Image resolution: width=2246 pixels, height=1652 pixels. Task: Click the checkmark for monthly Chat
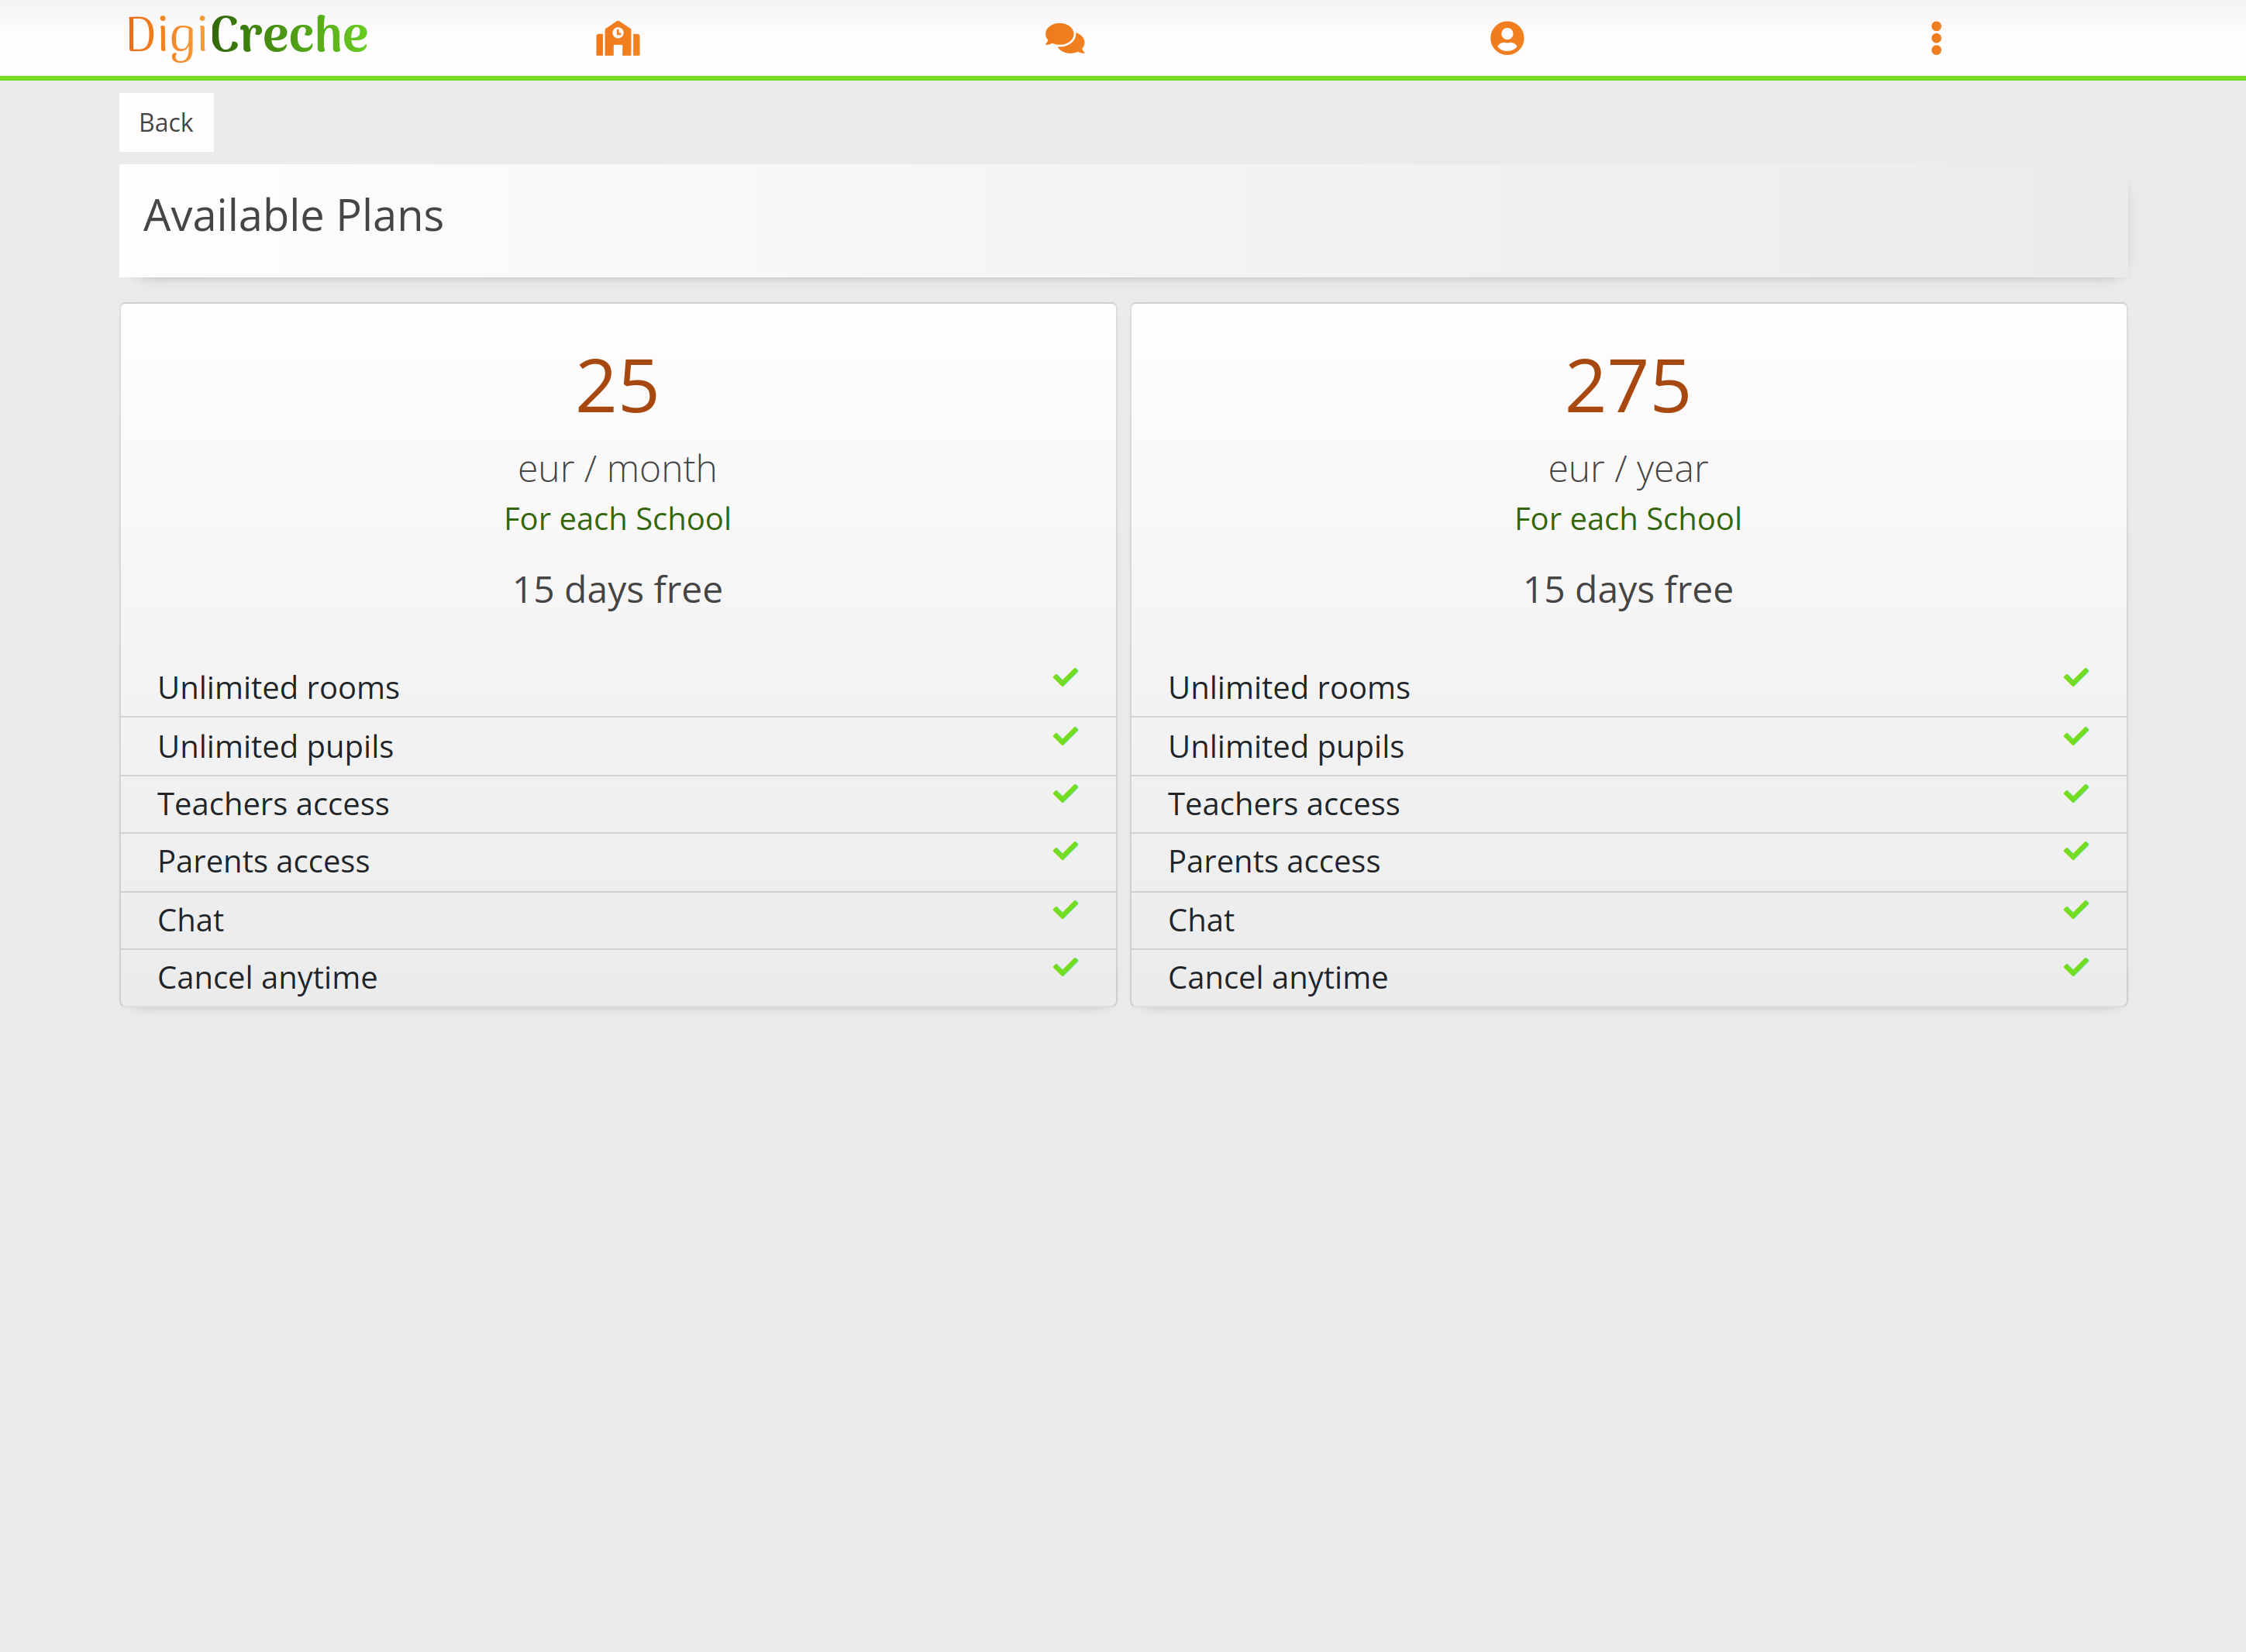pos(1066,909)
